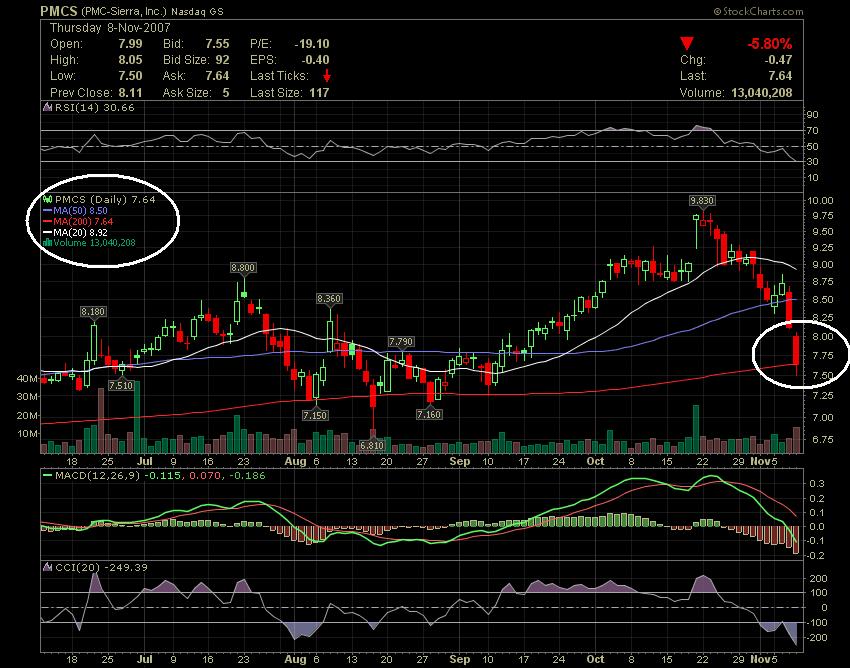Click the Ask value 7.64
This screenshot has height=668, width=850.
(217, 76)
